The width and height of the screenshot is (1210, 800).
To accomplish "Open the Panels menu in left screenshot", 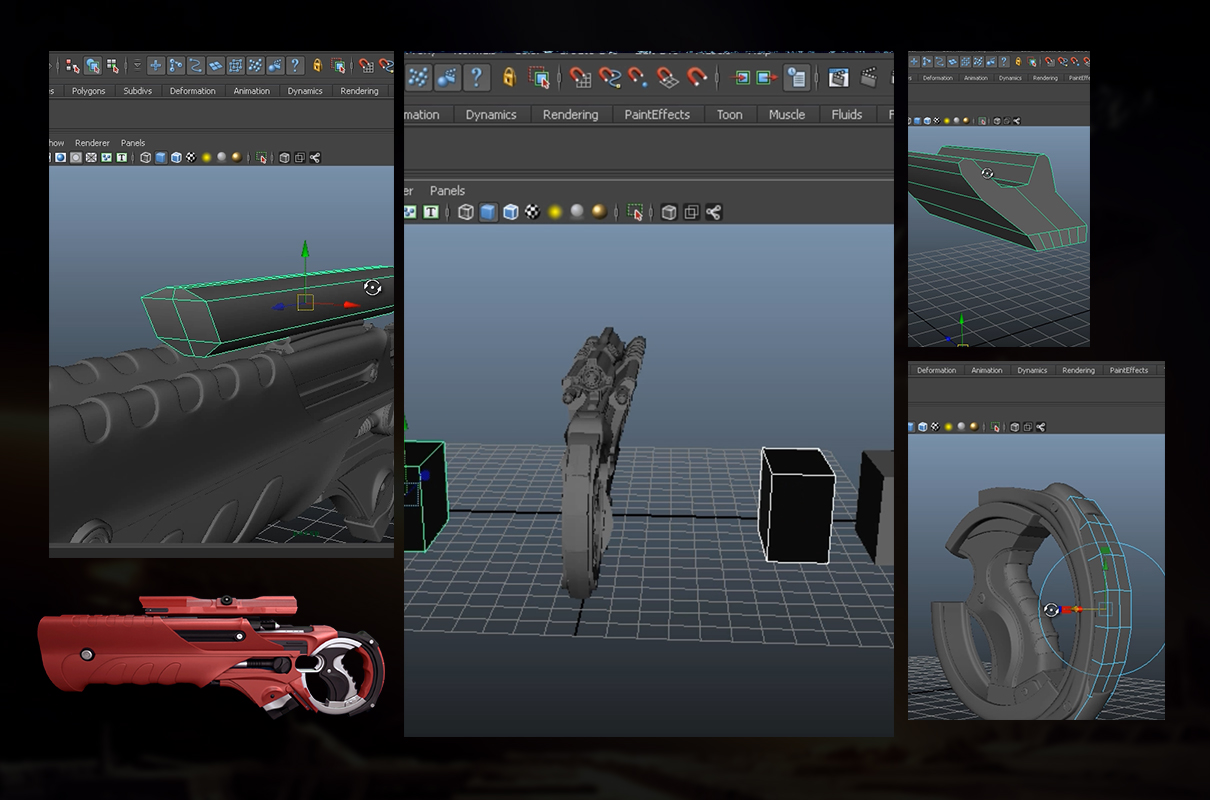I will 133,143.
